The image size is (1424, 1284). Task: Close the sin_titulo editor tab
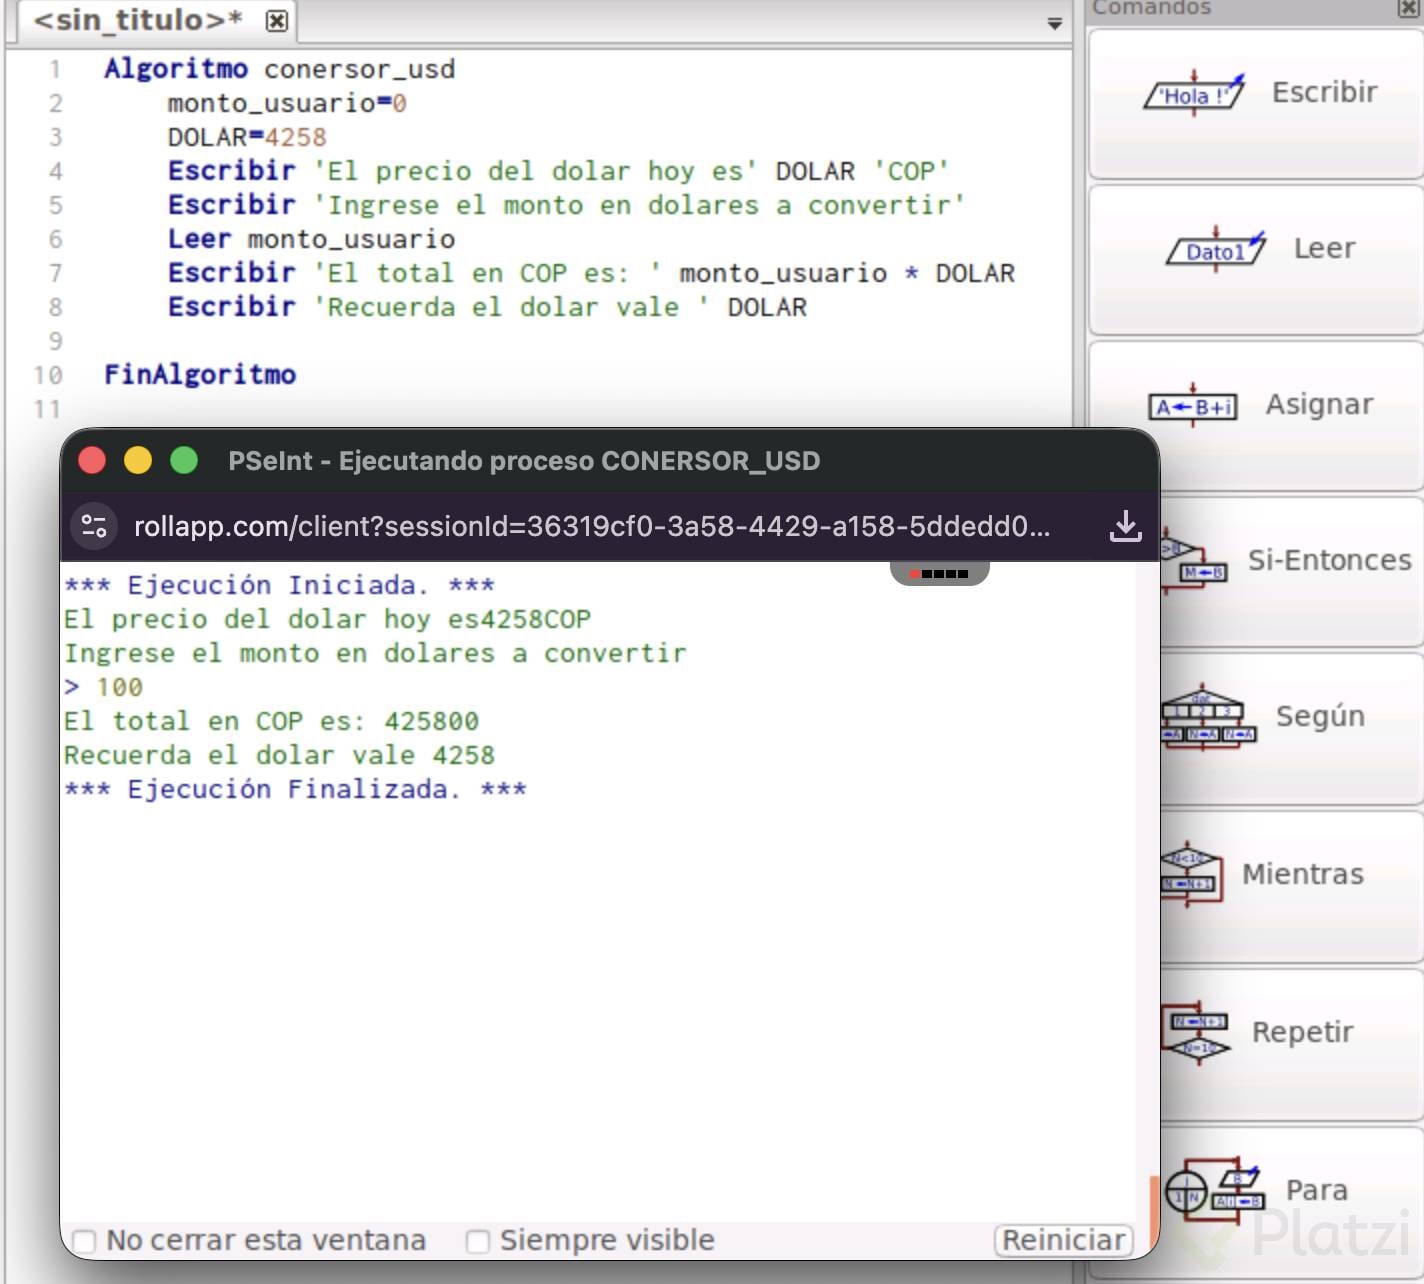(x=277, y=20)
